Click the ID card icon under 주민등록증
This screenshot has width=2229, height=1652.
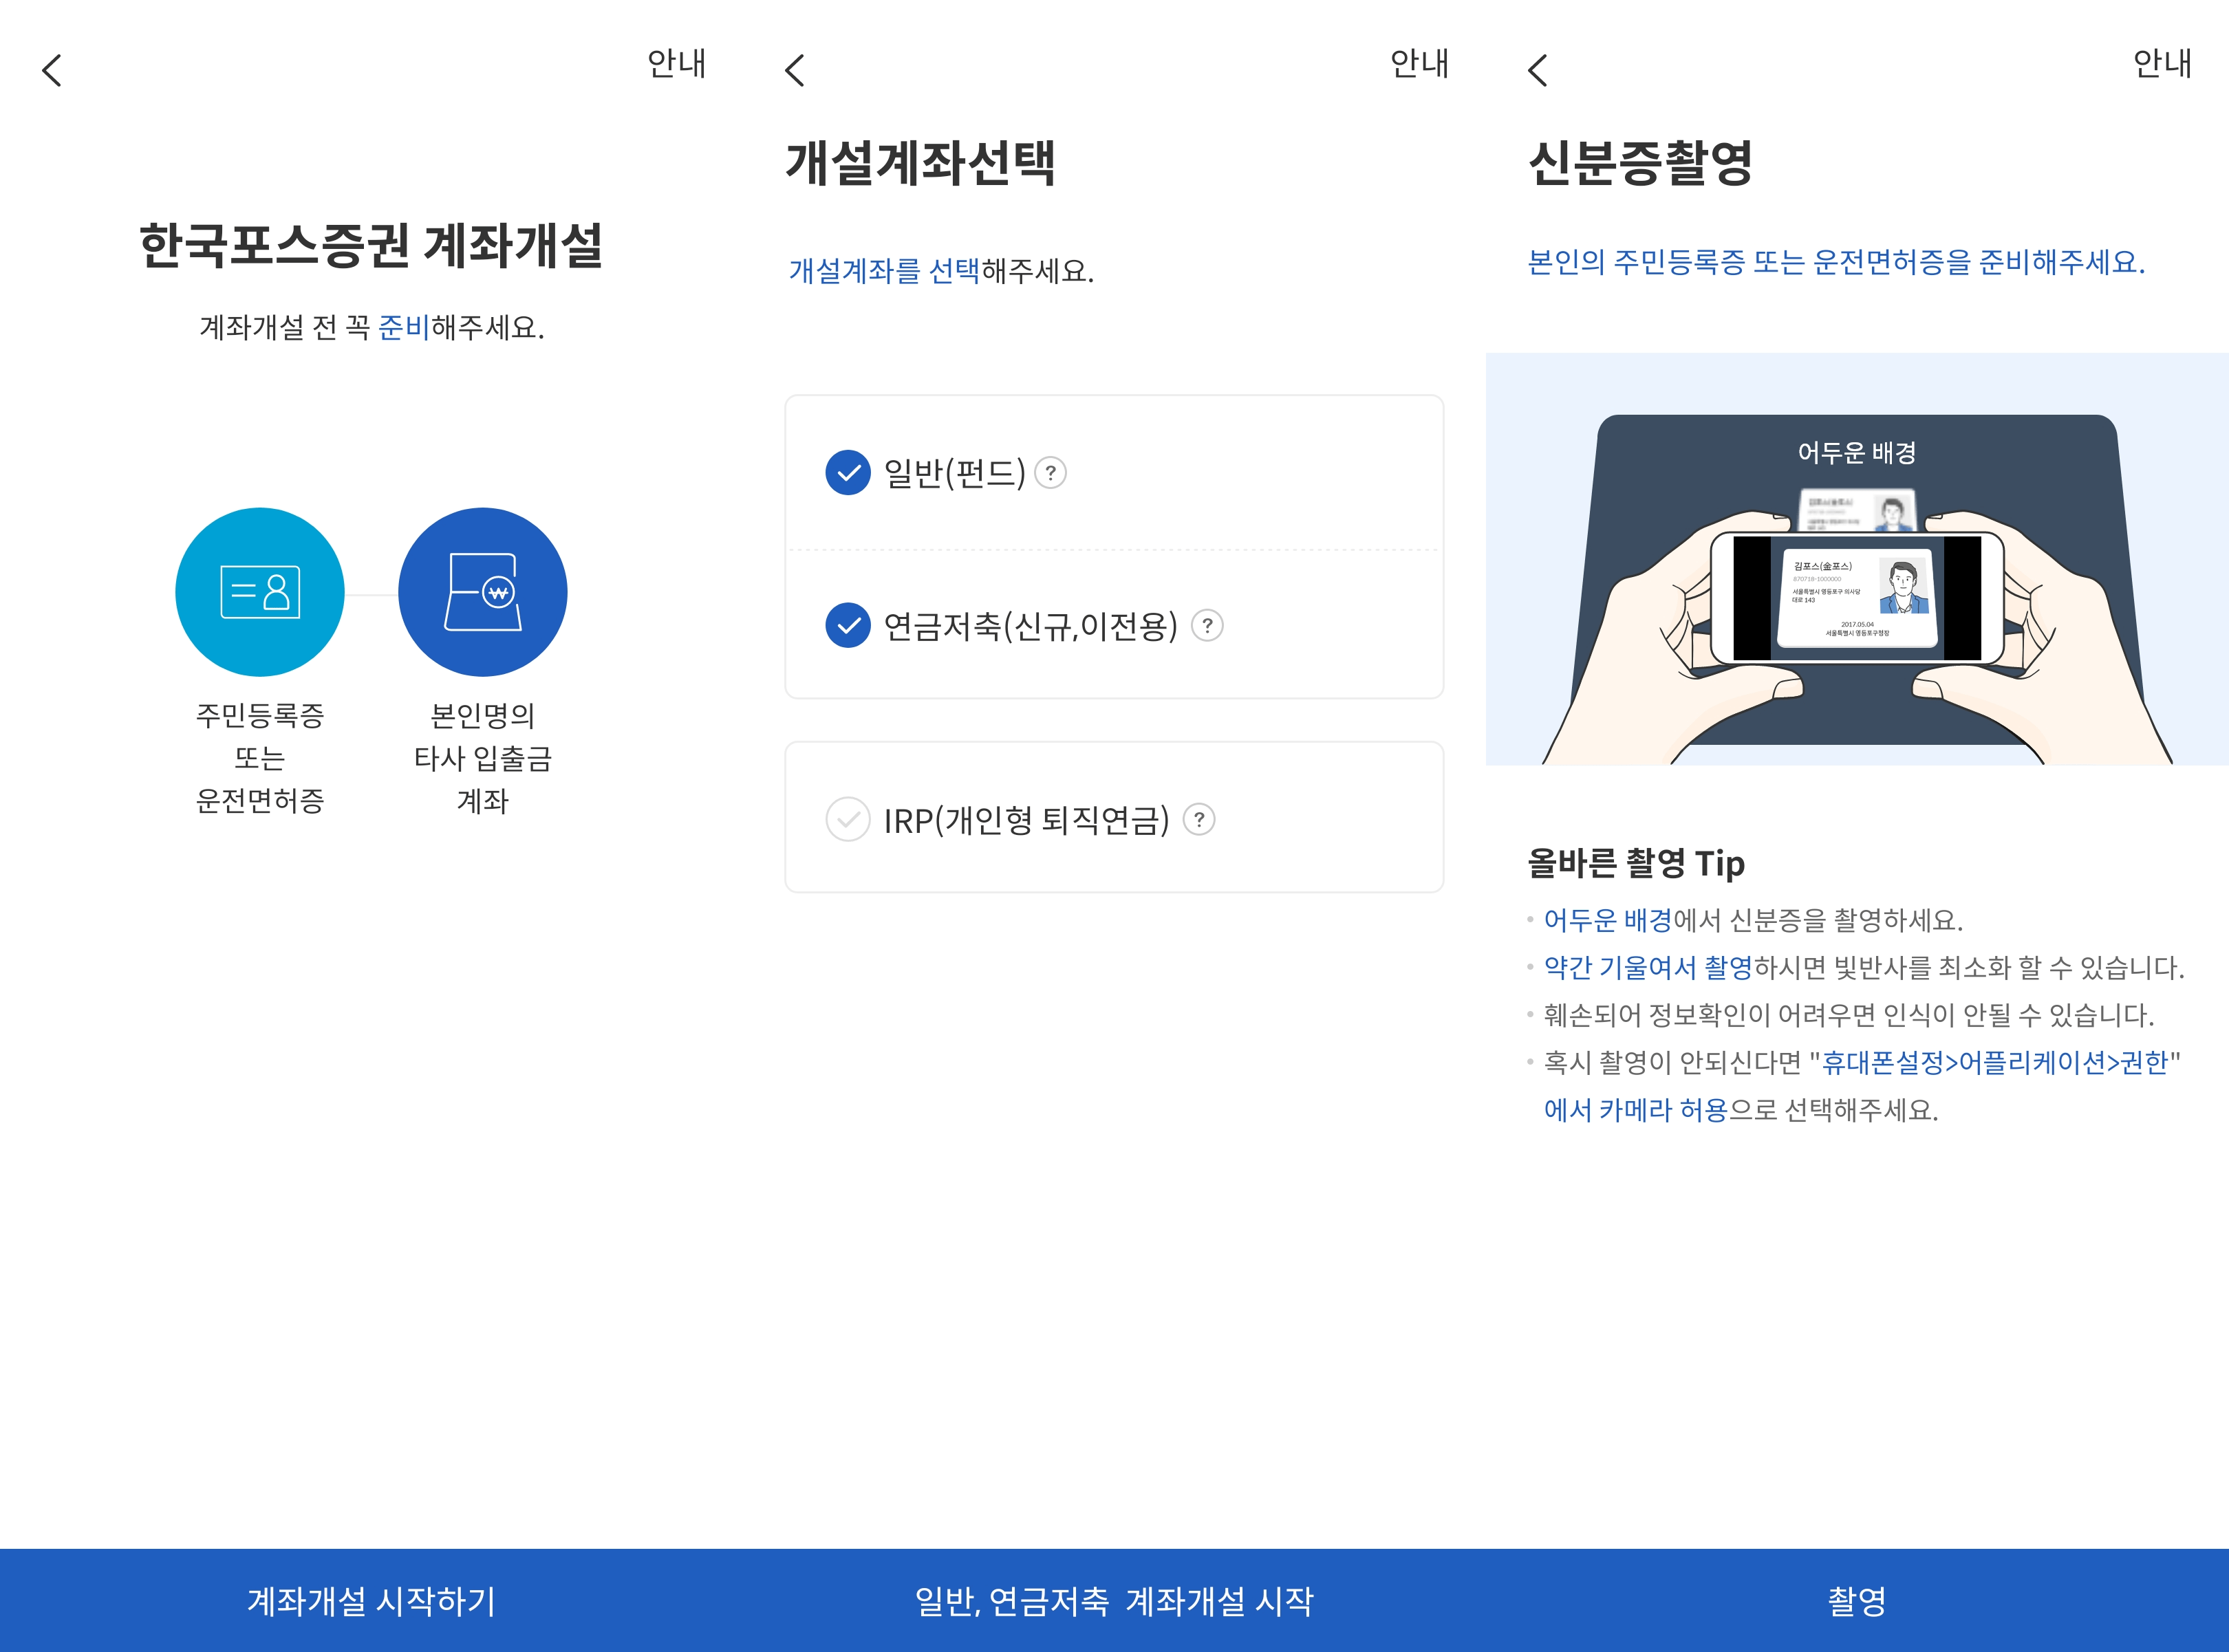click(x=260, y=592)
